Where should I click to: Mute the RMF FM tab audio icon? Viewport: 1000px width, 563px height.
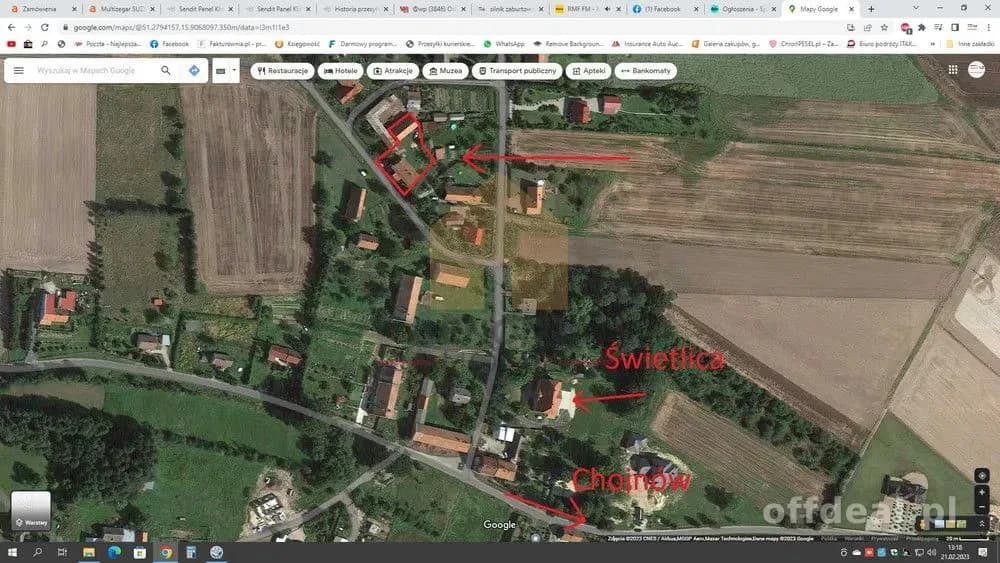pos(607,9)
